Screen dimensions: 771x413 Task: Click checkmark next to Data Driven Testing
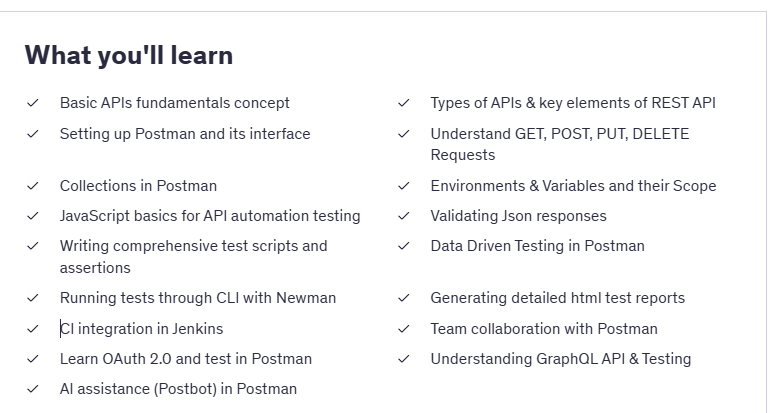404,246
